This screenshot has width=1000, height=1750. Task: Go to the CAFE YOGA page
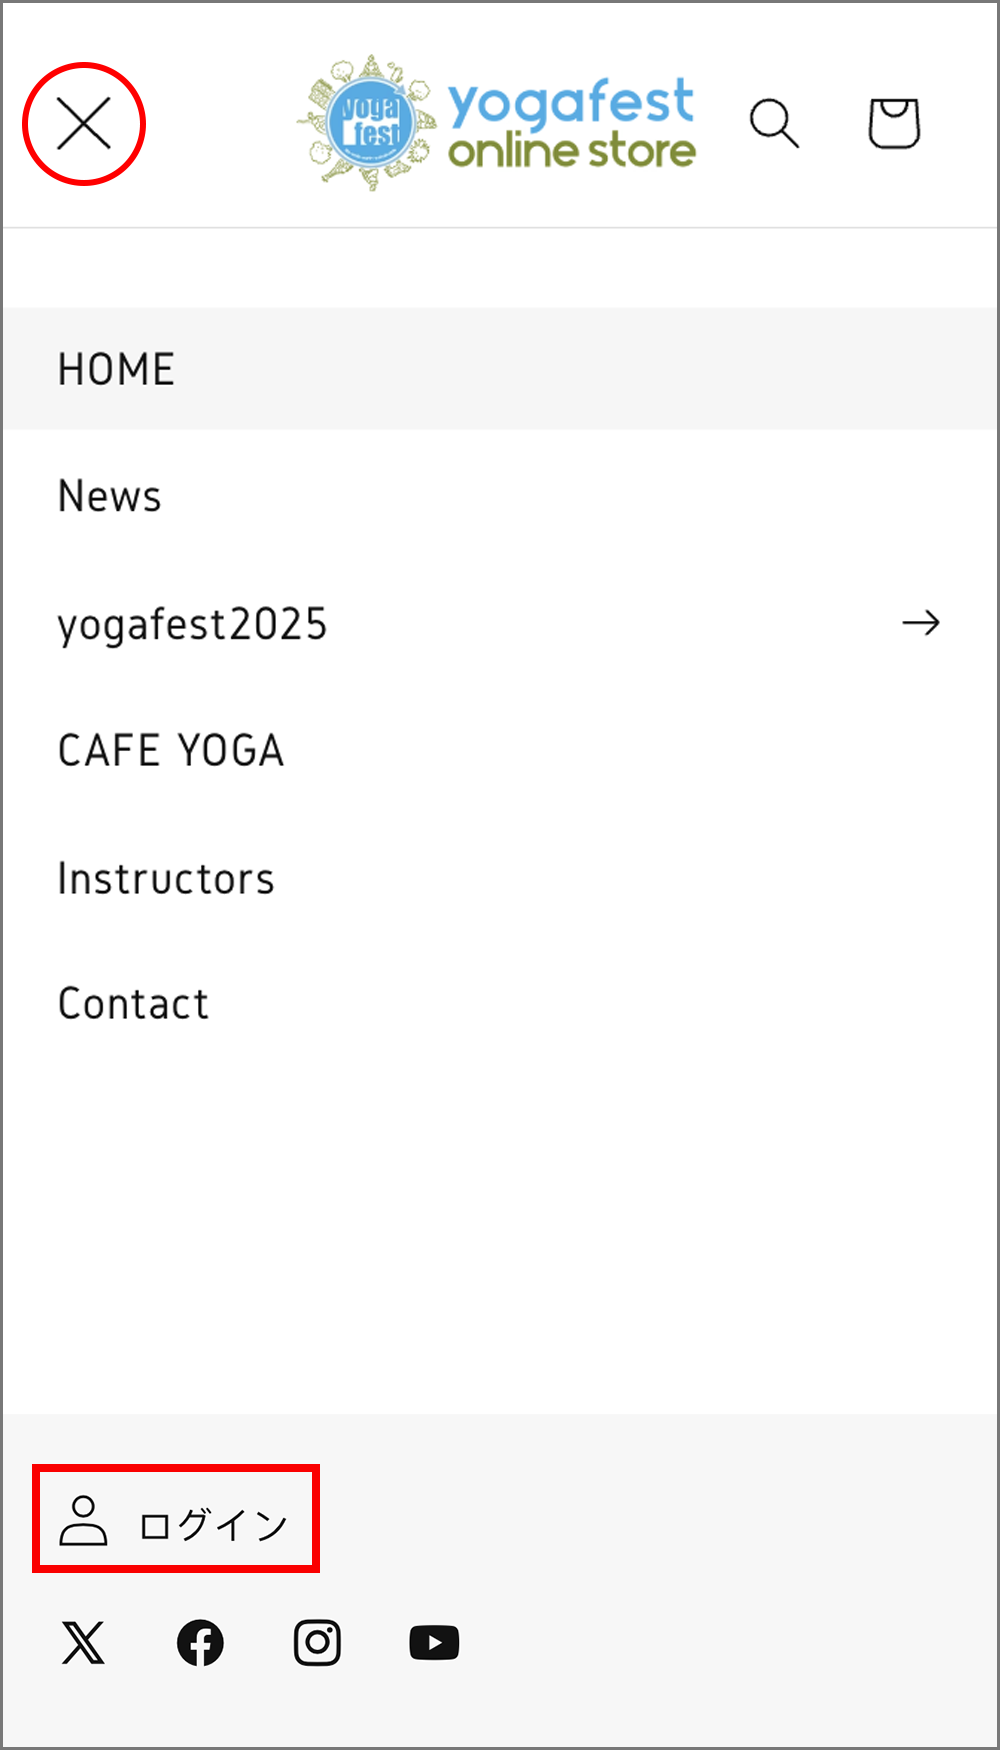tap(500, 751)
